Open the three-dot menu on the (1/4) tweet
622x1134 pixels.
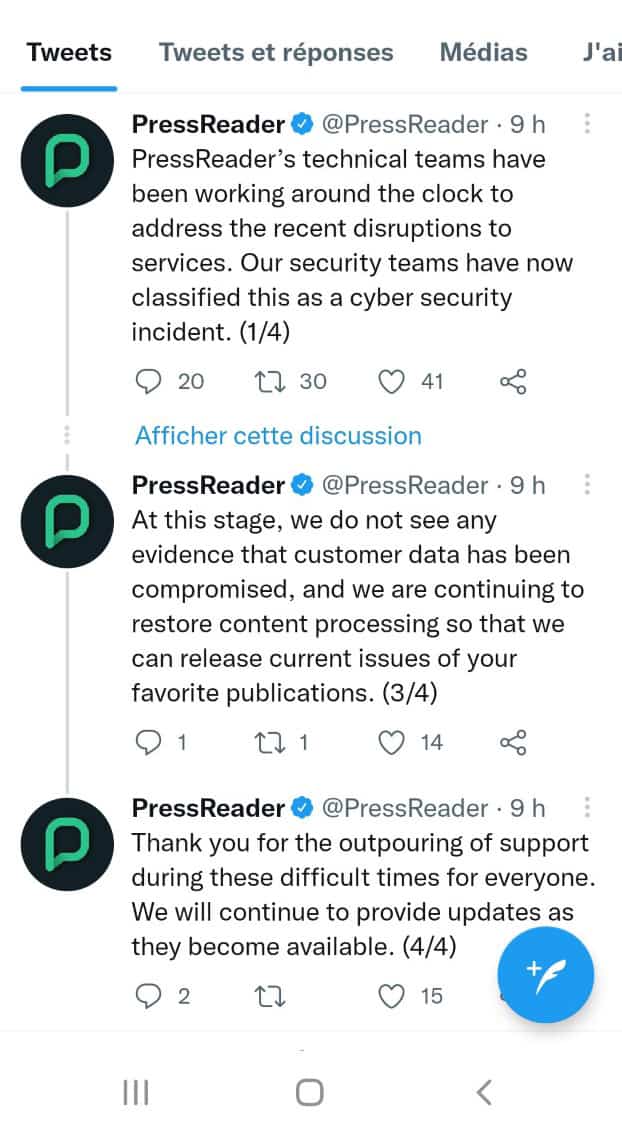pos(587,124)
